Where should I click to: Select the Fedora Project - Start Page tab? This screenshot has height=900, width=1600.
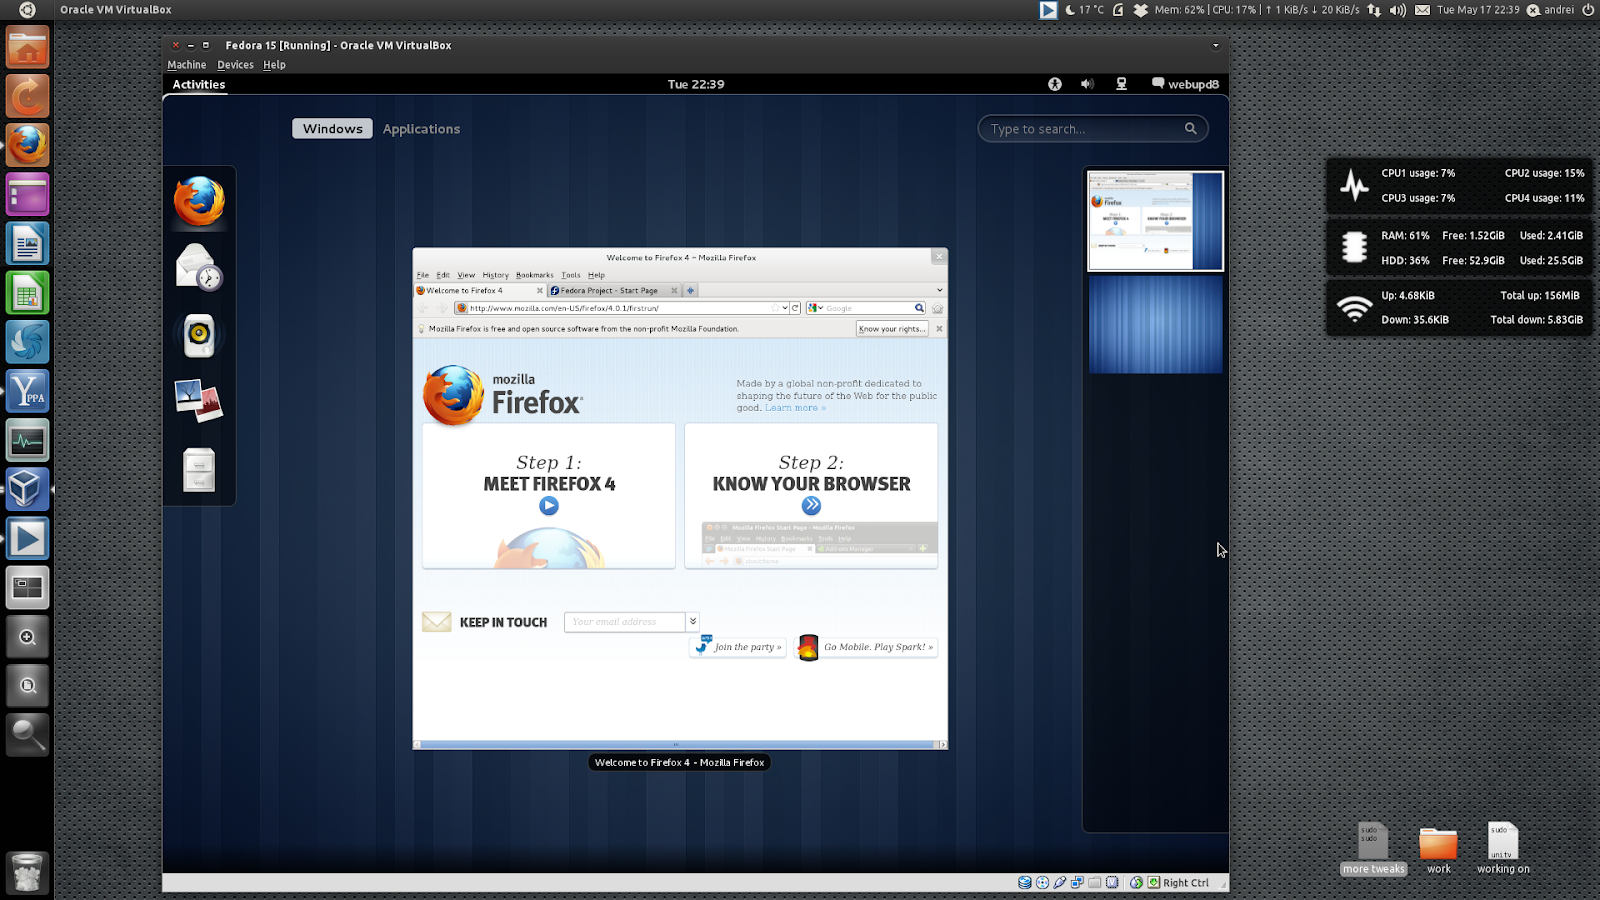[x=614, y=290]
